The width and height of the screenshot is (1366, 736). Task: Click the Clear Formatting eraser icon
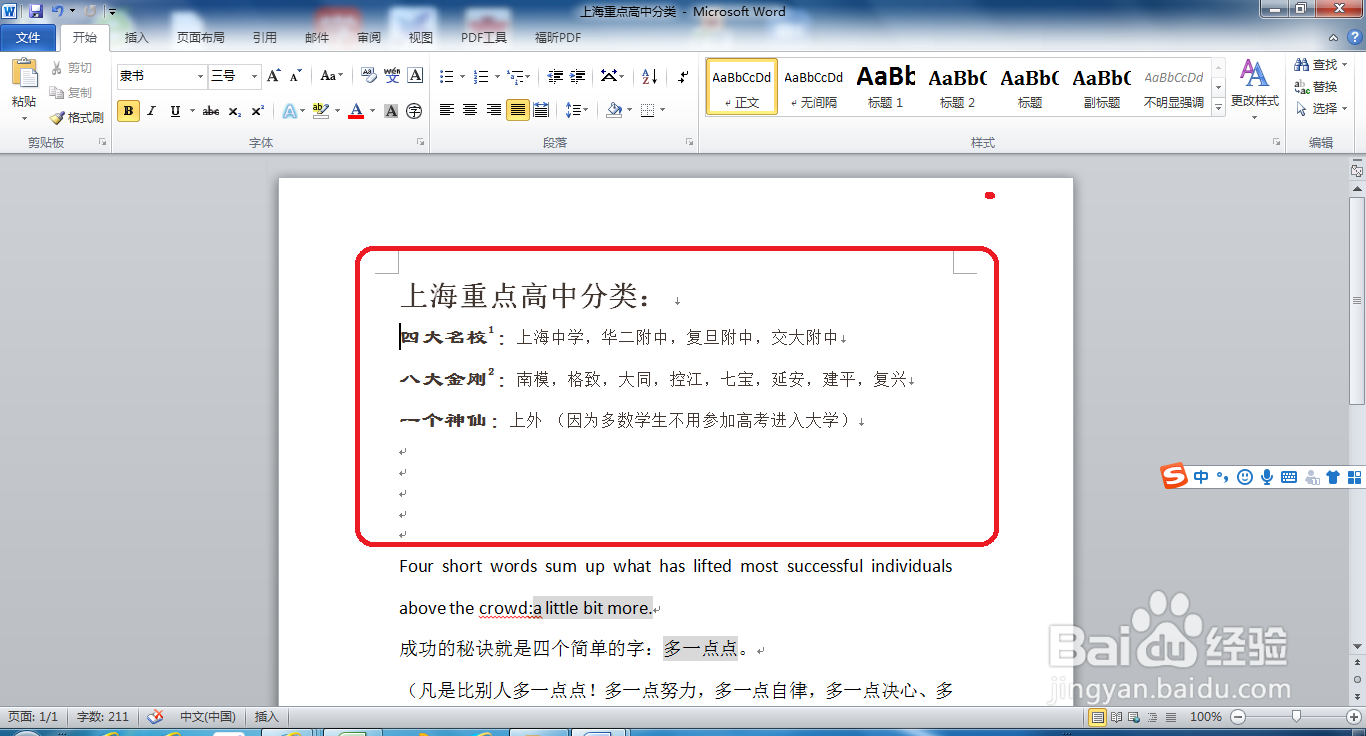(367, 76)
